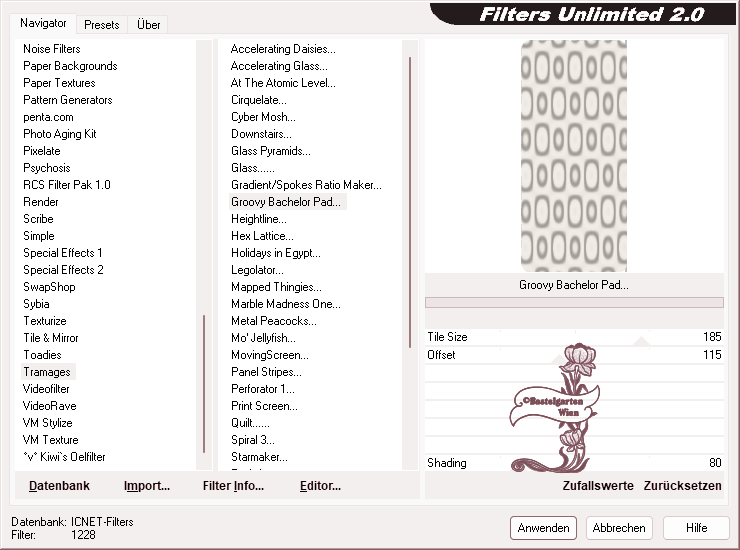Select Tile & Mirror category
Image resolution: width=740 pixels, height=550 pixels.
click(x=51, y=338)
